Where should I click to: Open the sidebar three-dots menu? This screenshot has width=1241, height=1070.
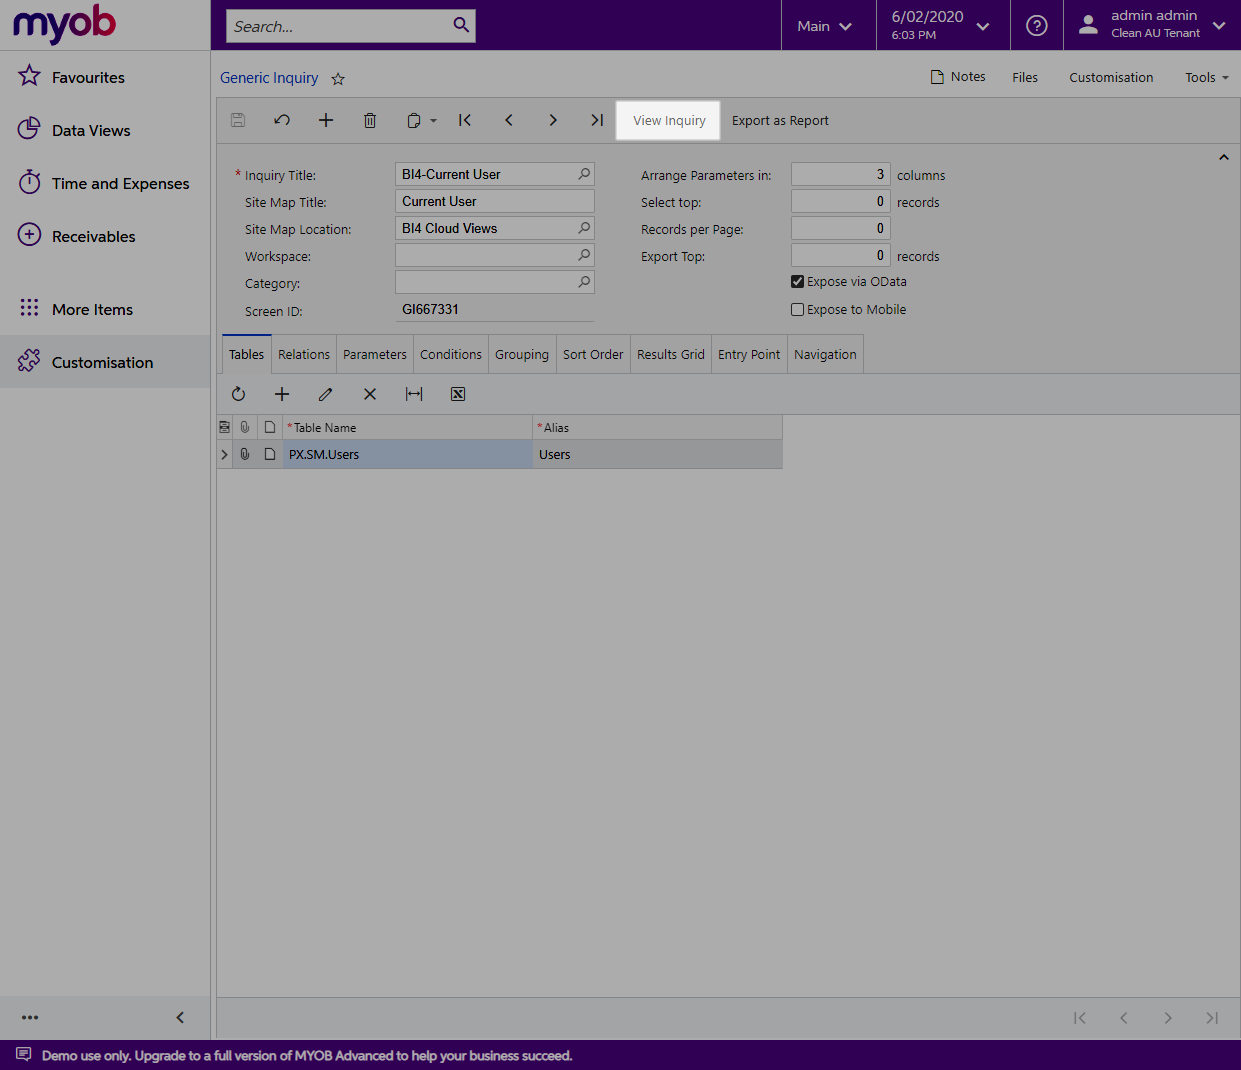[30, 1017]
